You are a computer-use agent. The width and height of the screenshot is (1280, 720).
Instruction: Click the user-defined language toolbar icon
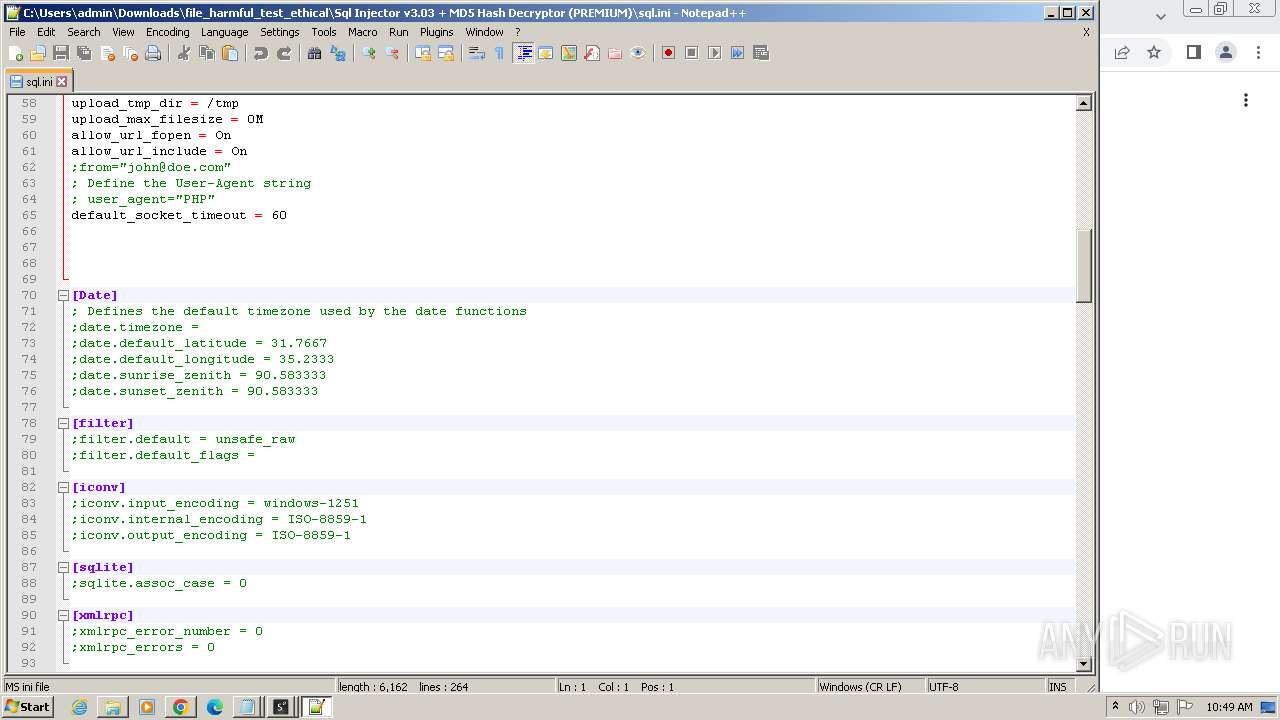546,53
